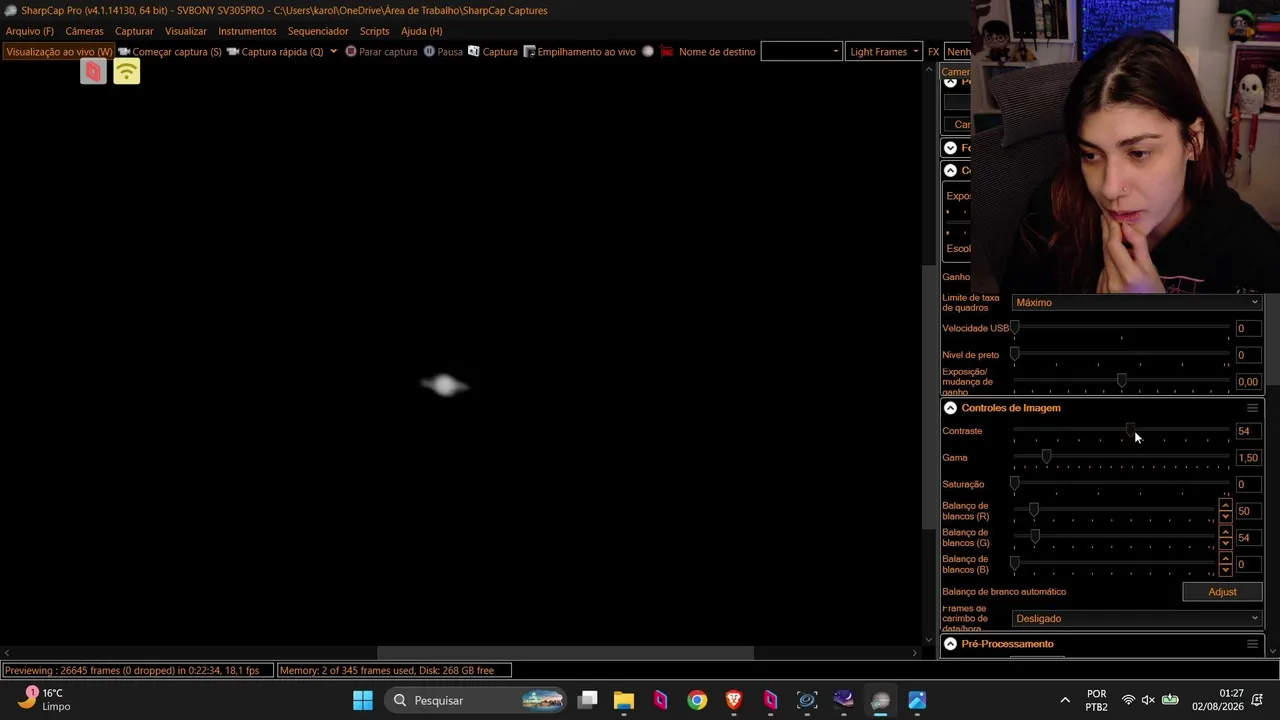Open the Nome de destino combo box
Image resolution: width=1280 pixels, height=720 pixels.
click(801, 51)
